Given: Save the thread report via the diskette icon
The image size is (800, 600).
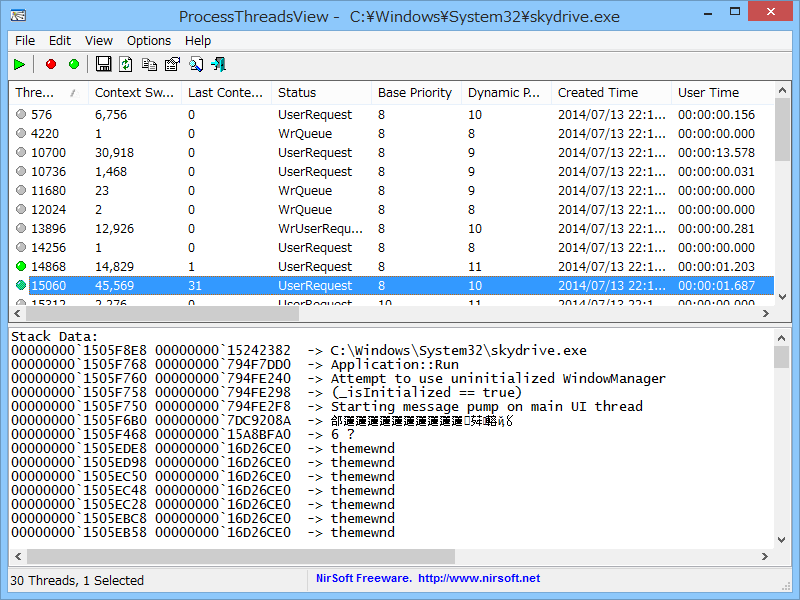Looking at the screenshot, I should click(104, 64).
